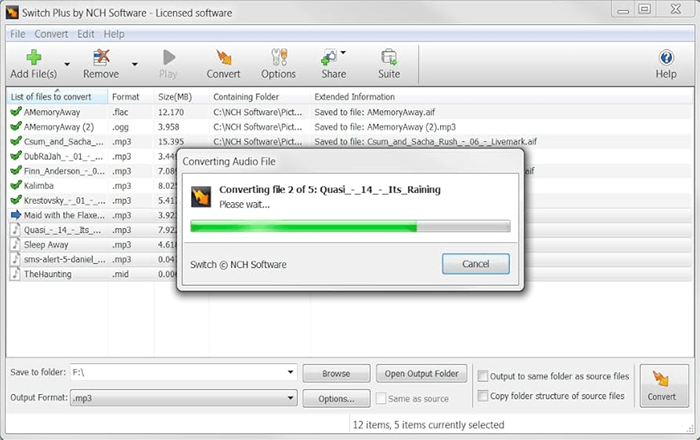Click '12 items, 5 items currently selected' status

click(x=428, y=425)
